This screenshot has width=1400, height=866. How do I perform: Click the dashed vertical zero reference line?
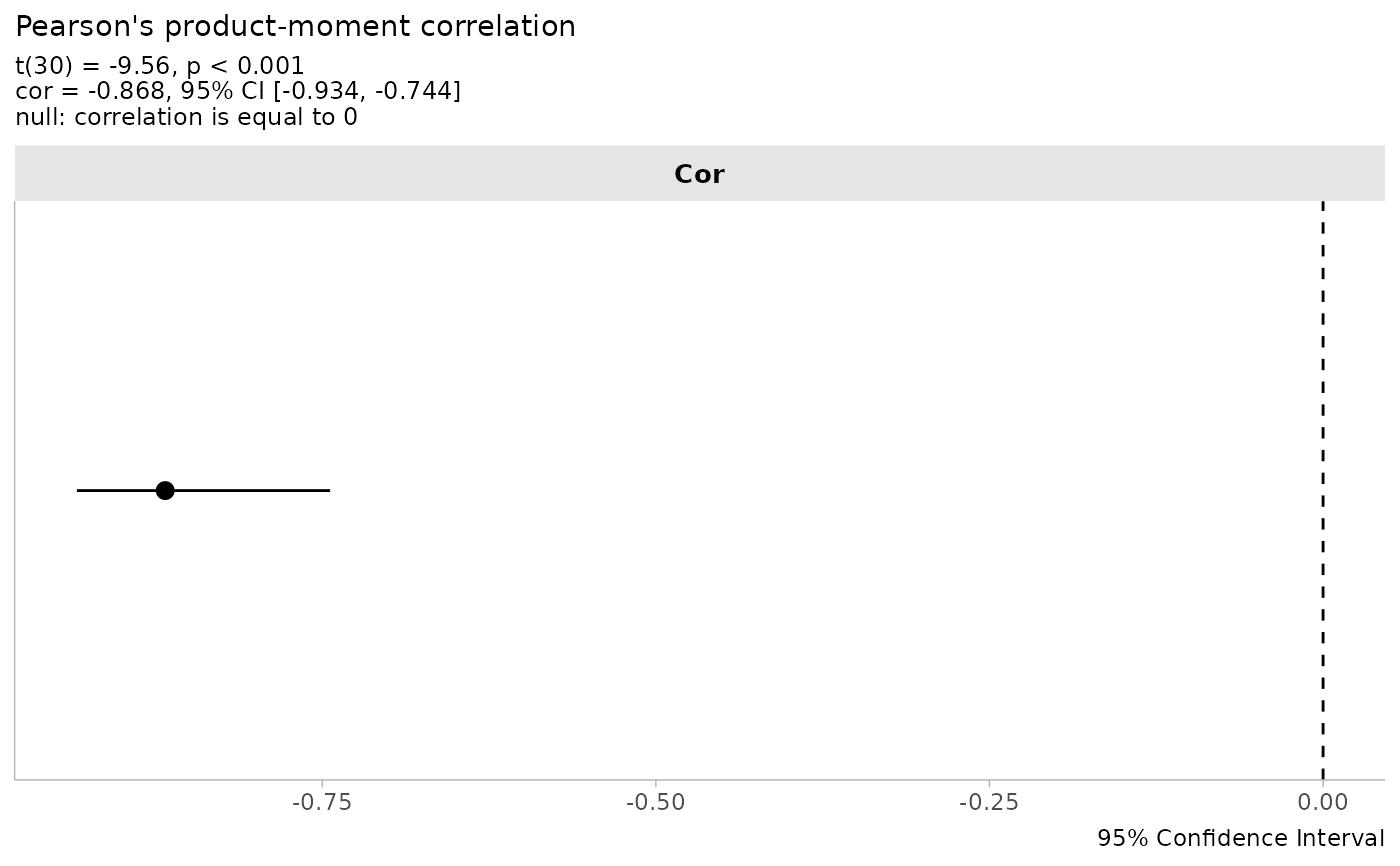coord(1323,400)
